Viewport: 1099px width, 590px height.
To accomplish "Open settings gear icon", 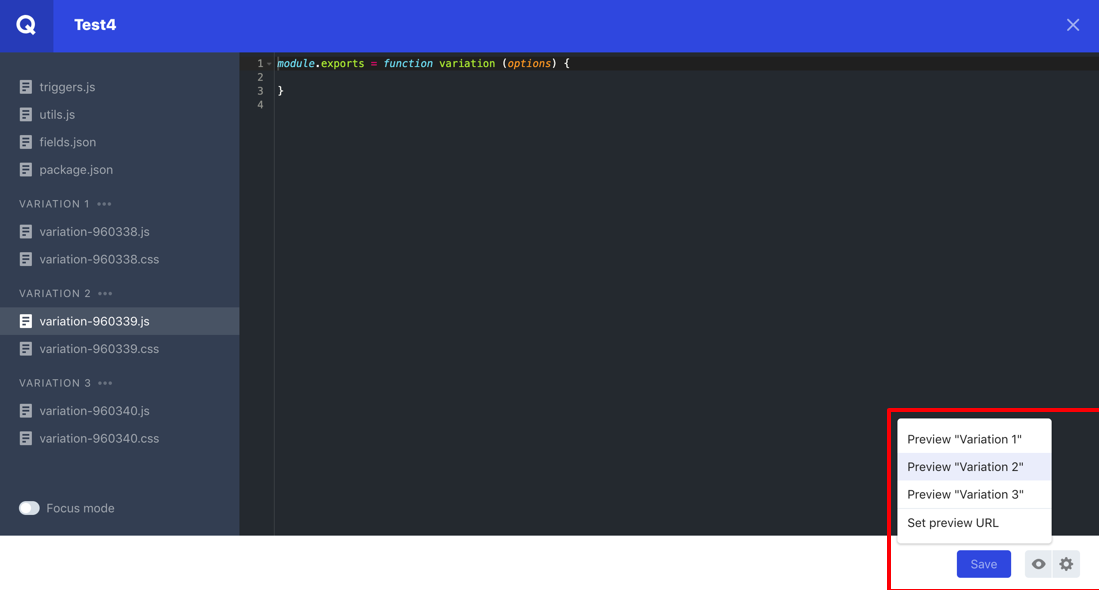I will click(1066, 564).
